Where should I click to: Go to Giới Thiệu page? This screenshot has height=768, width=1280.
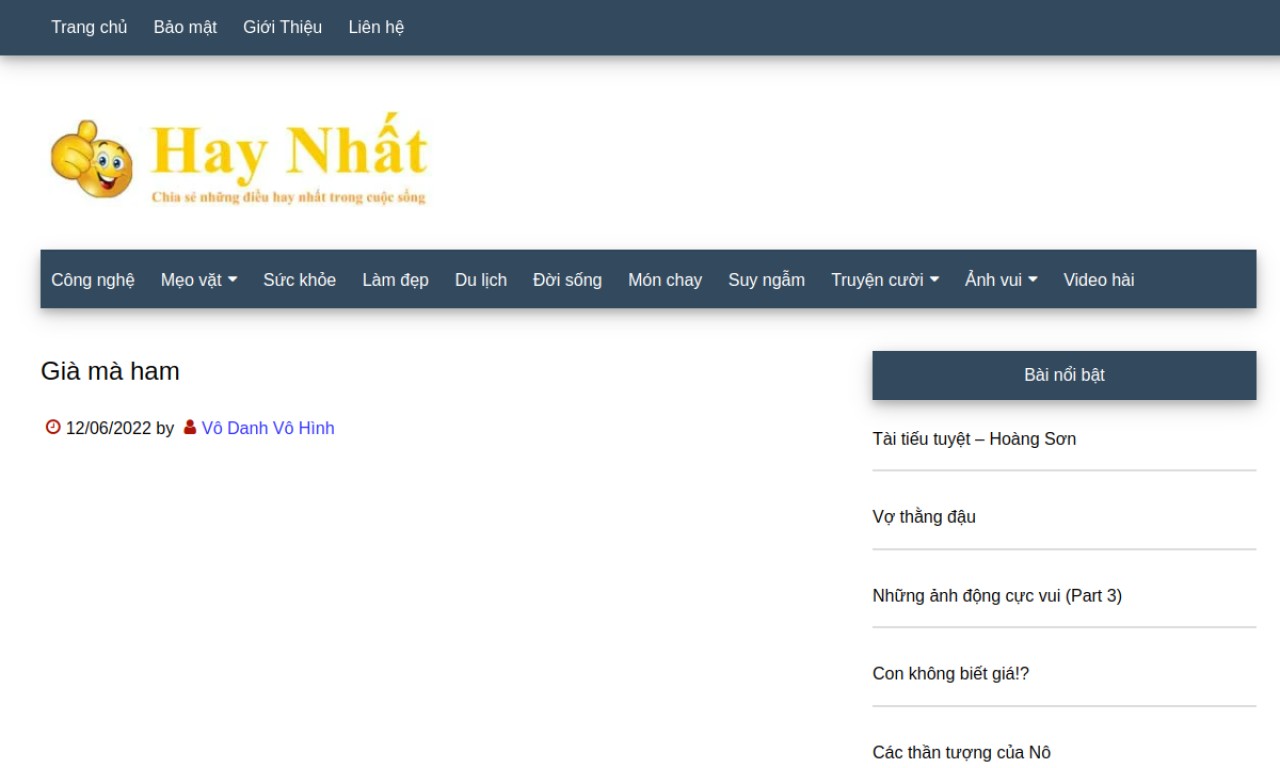click(x=282, y=27)
